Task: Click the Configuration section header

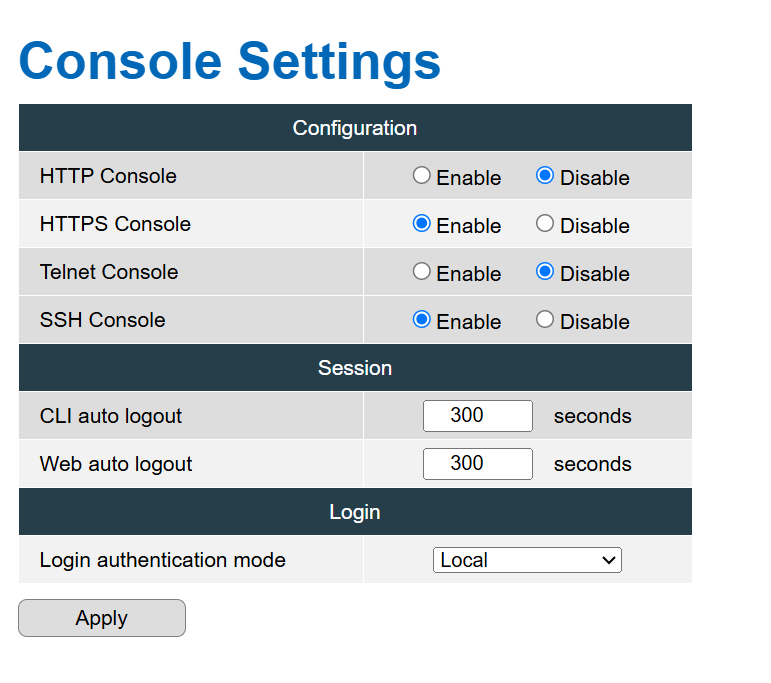Action: point(355,128)
